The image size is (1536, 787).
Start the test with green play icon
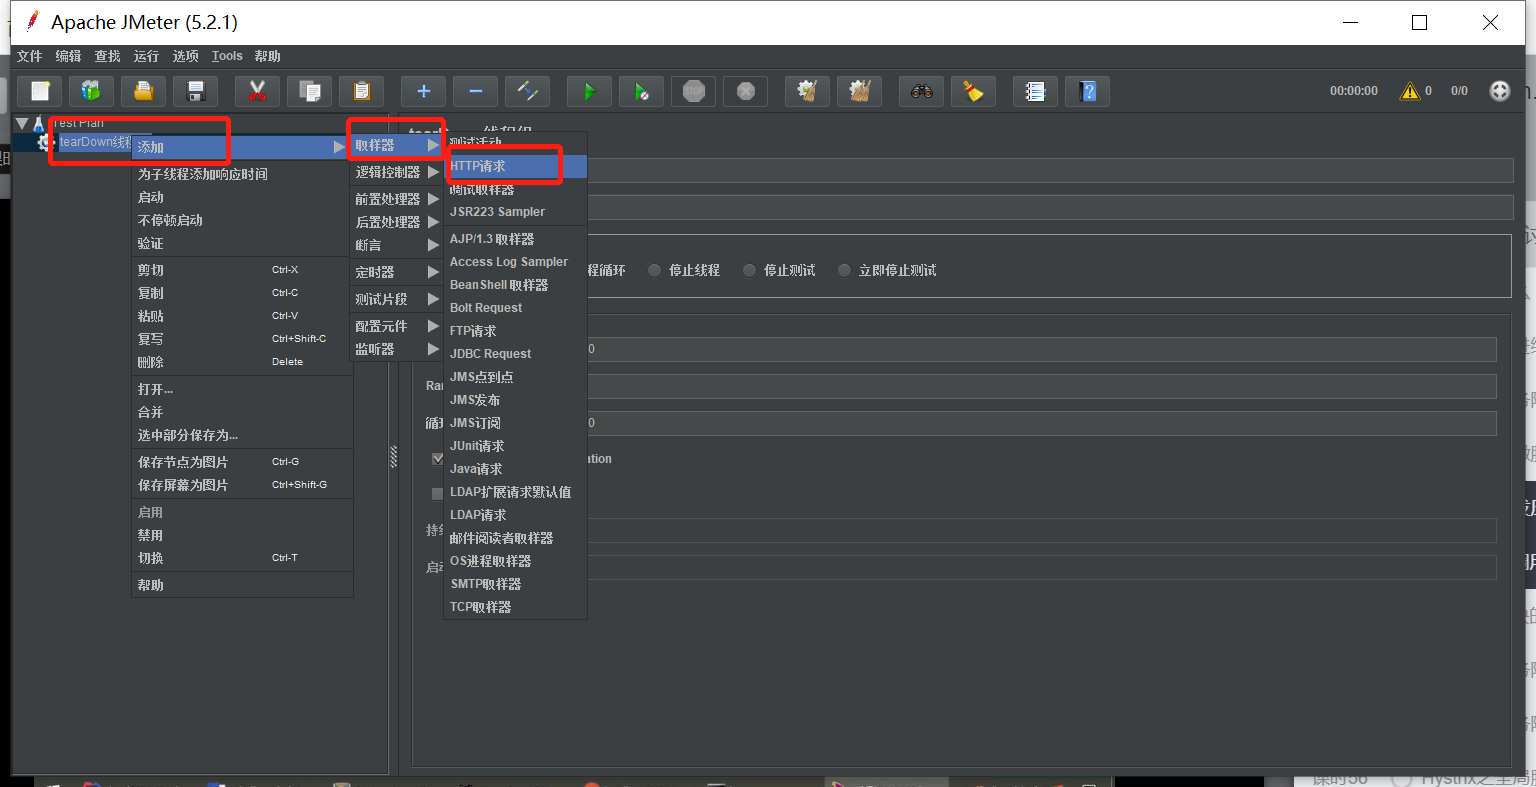click(x=590, y=91)
